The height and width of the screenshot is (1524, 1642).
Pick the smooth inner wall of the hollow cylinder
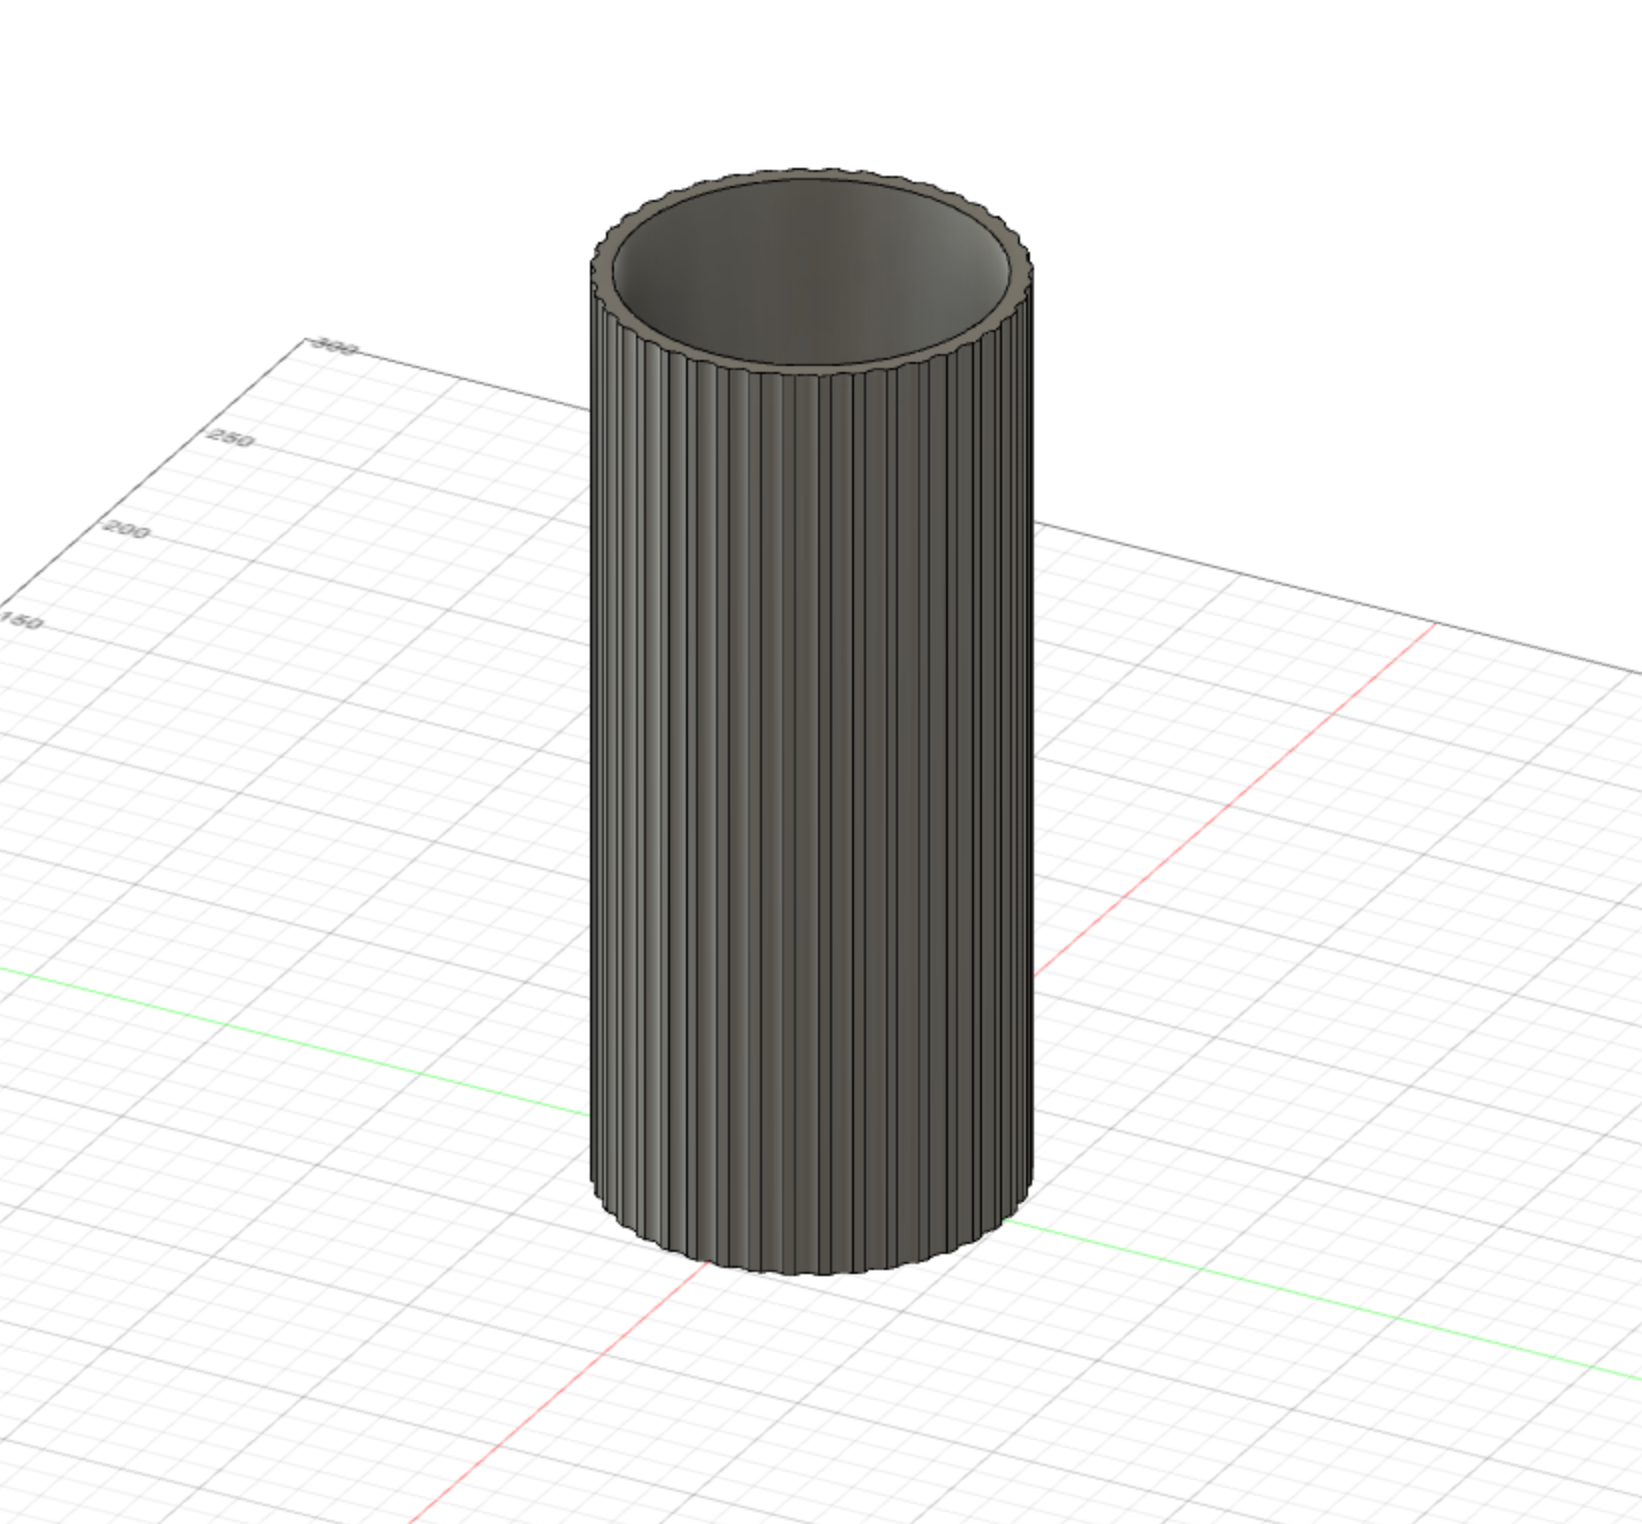point(811,270)
